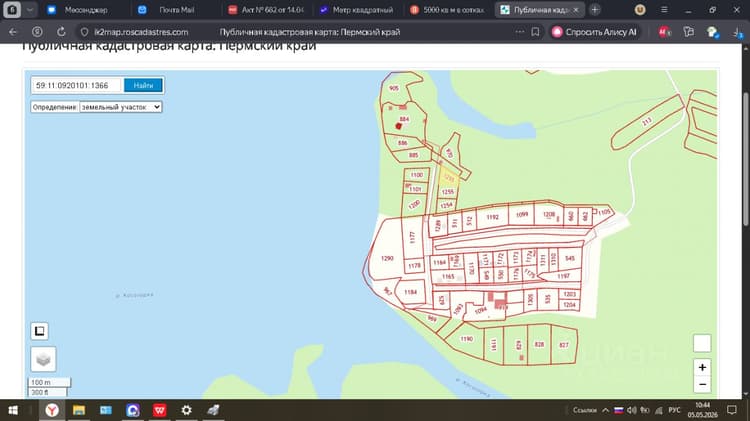This screenshot has height=421, width=750.
Task: Reload the page
Action: click(x=61, y=32)
